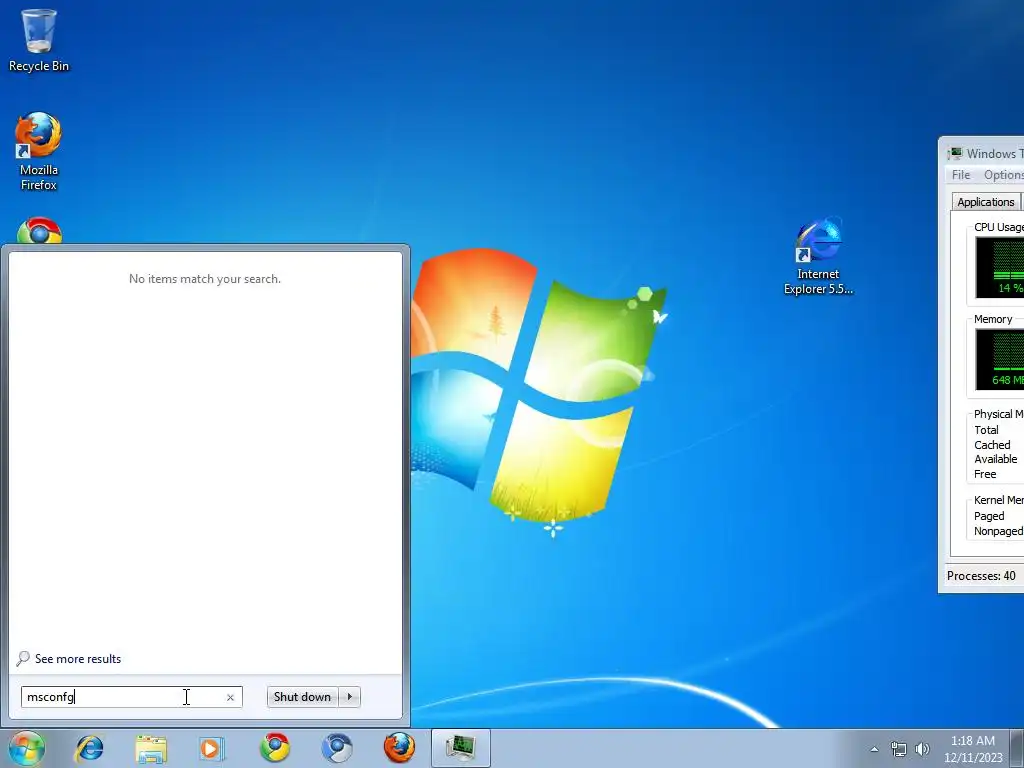Click the CPU Usage graph in Task Manager

[1000, 267]
